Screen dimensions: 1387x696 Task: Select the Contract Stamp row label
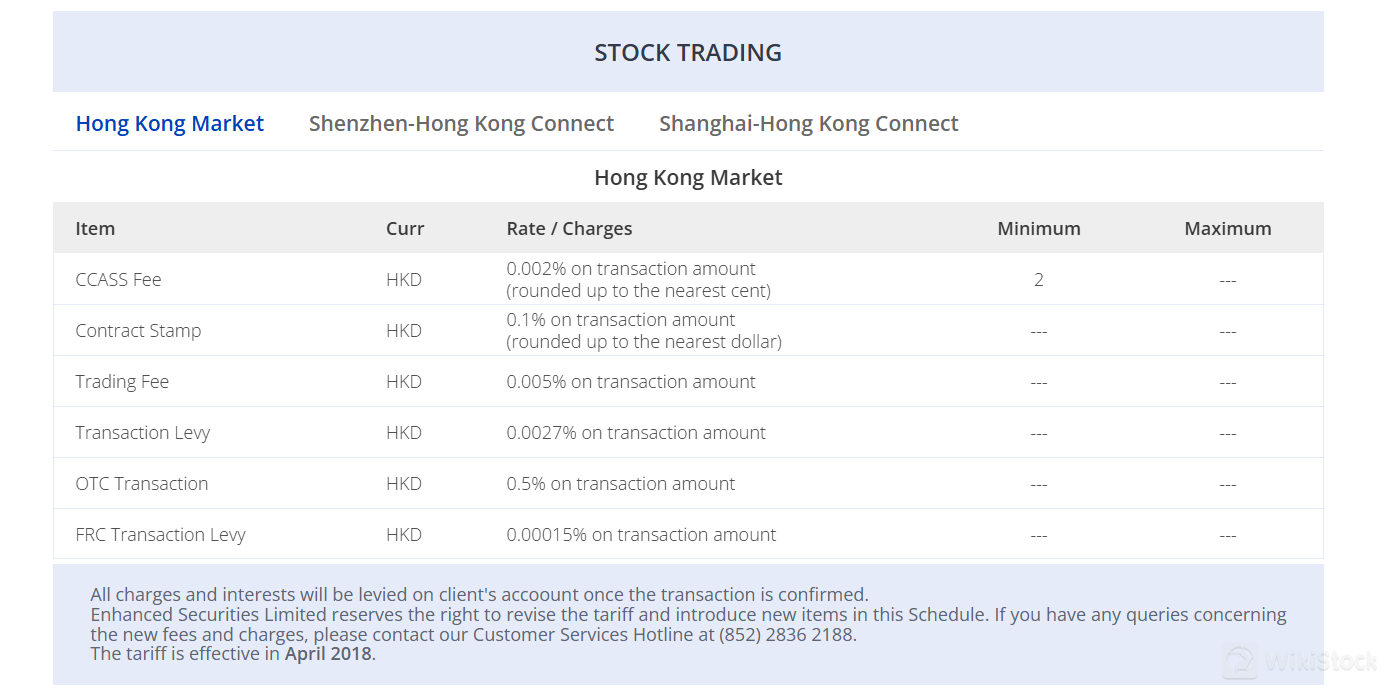138,331
